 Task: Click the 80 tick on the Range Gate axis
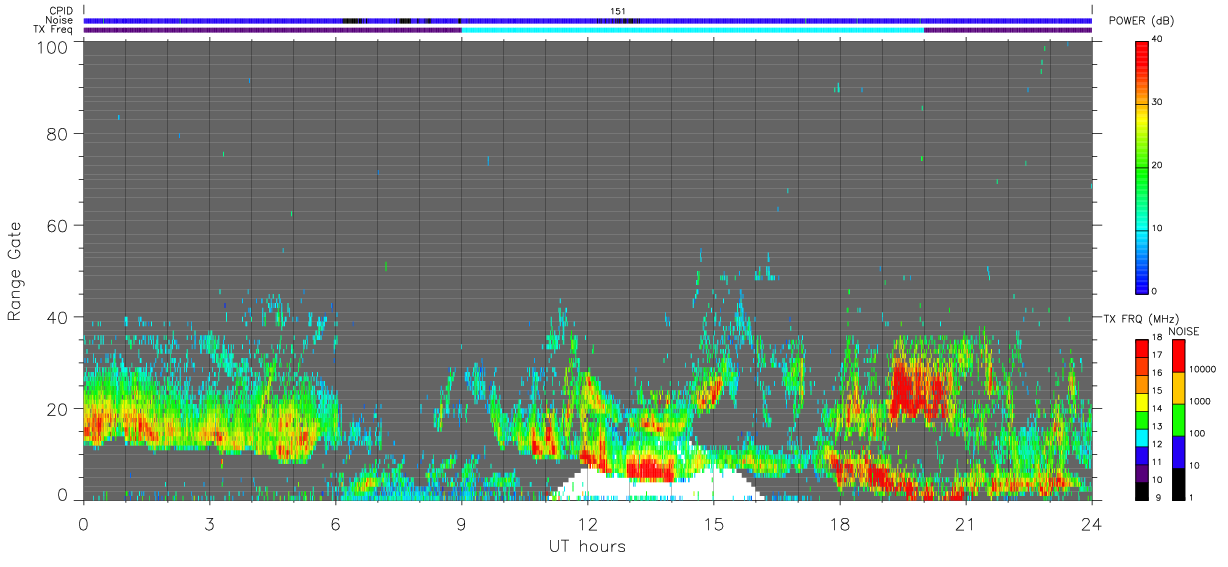point(57,133)
